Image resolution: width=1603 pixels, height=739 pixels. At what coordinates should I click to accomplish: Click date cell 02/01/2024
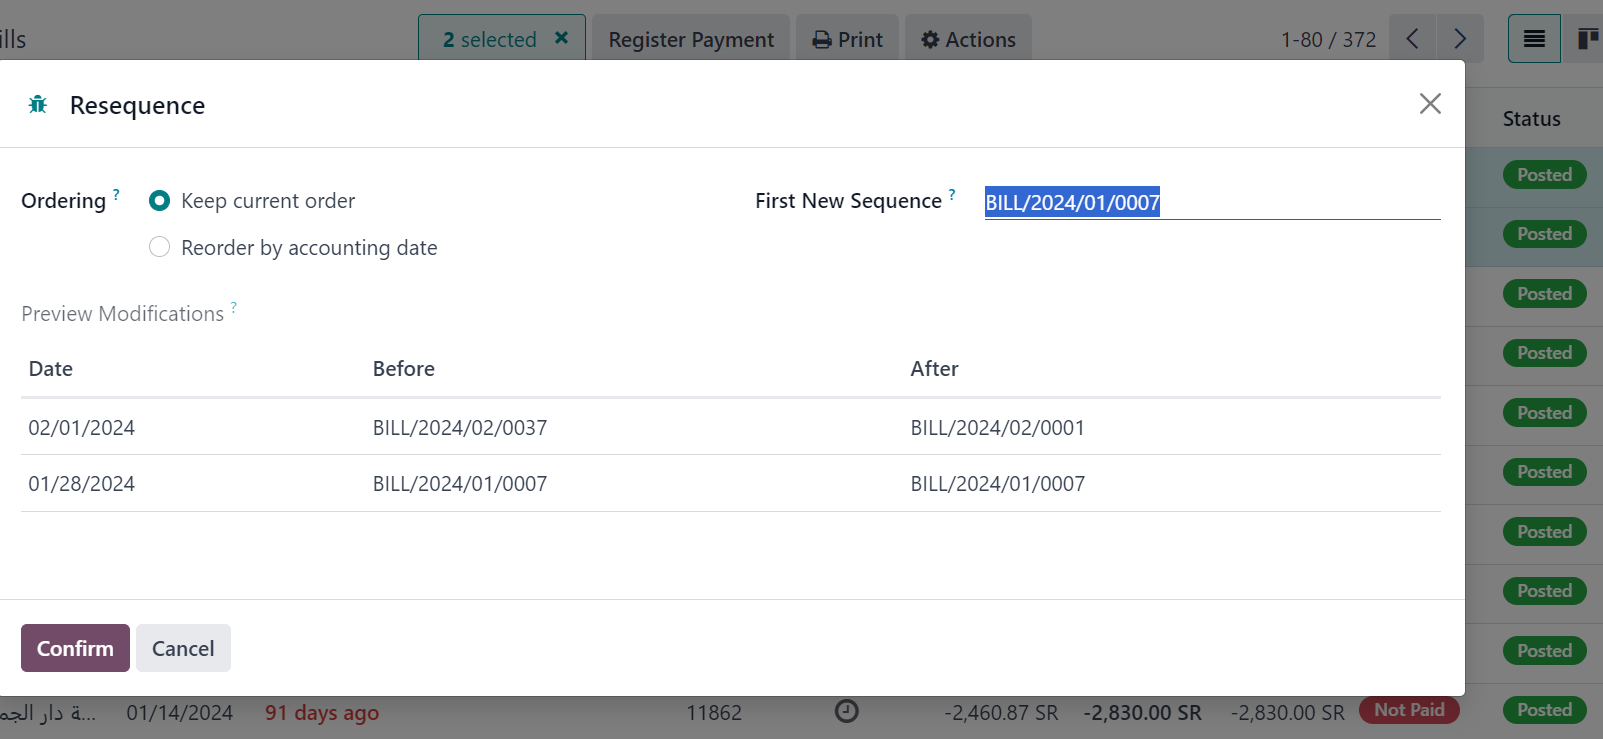click(x=82, y=428)
